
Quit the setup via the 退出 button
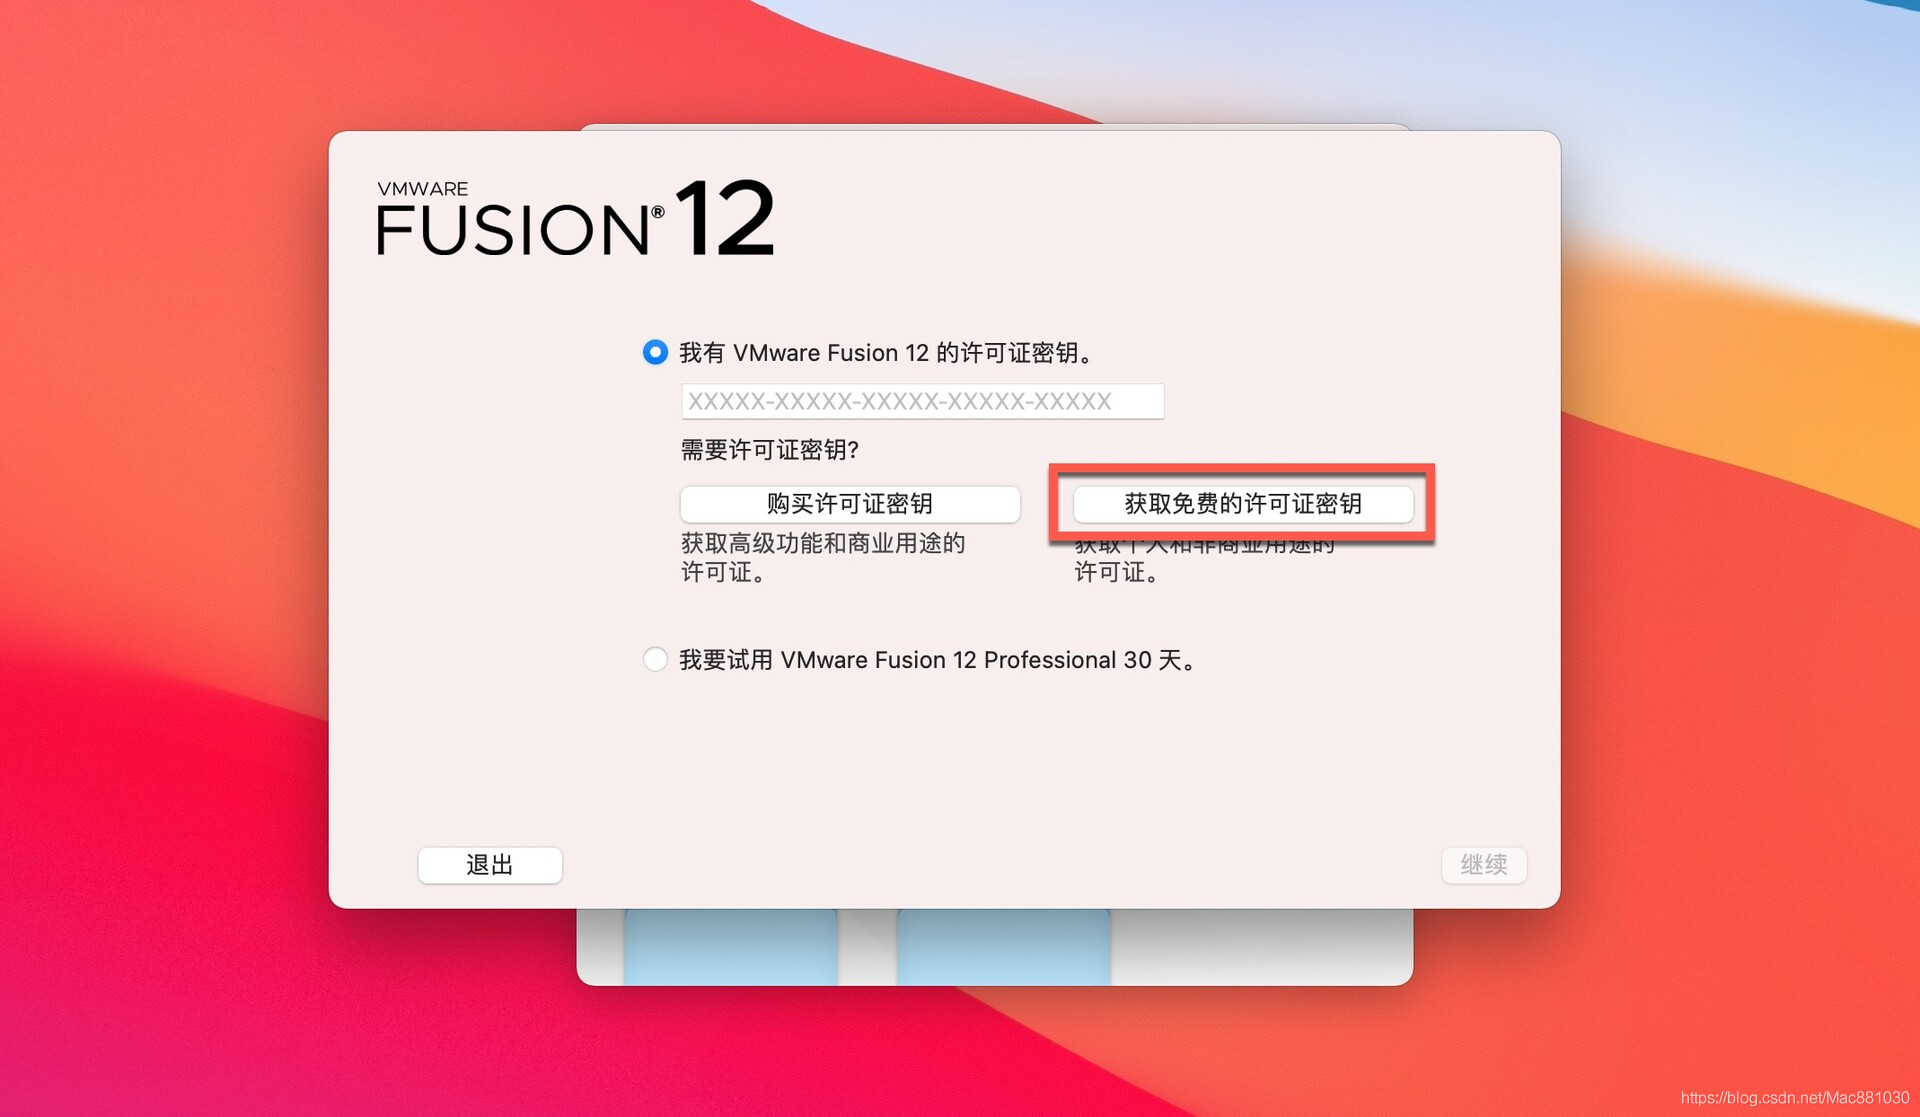(490, 865)
